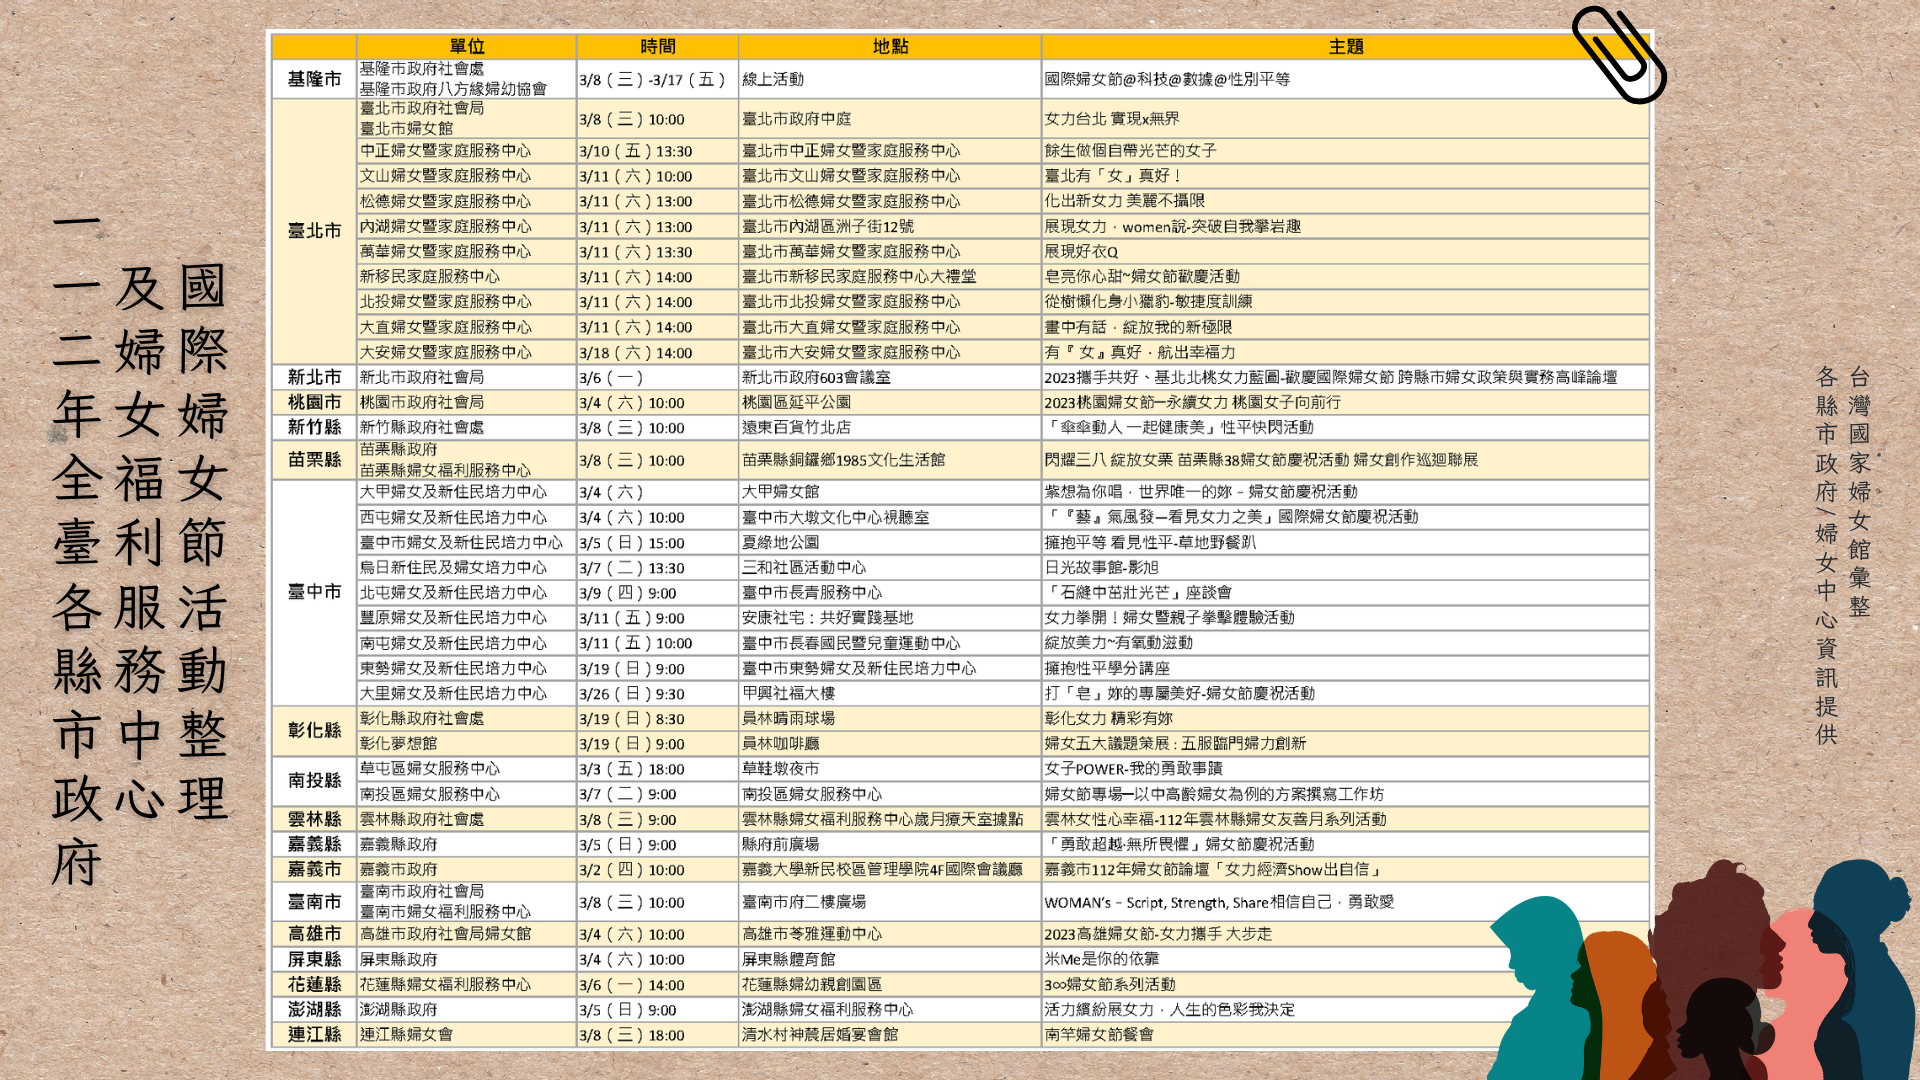Click the 新北市政府社會局 unit cell
Image resolution: width=1920 pixels, height=1080 pixels.
pyautogui.click(x=422, y=377)
